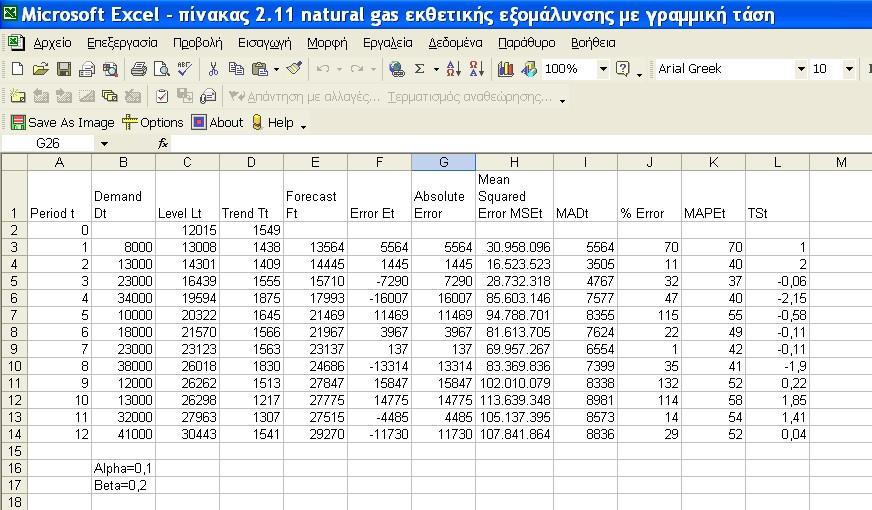Select row 14 header
Screen dimensions: 872x510
point(14,434)
